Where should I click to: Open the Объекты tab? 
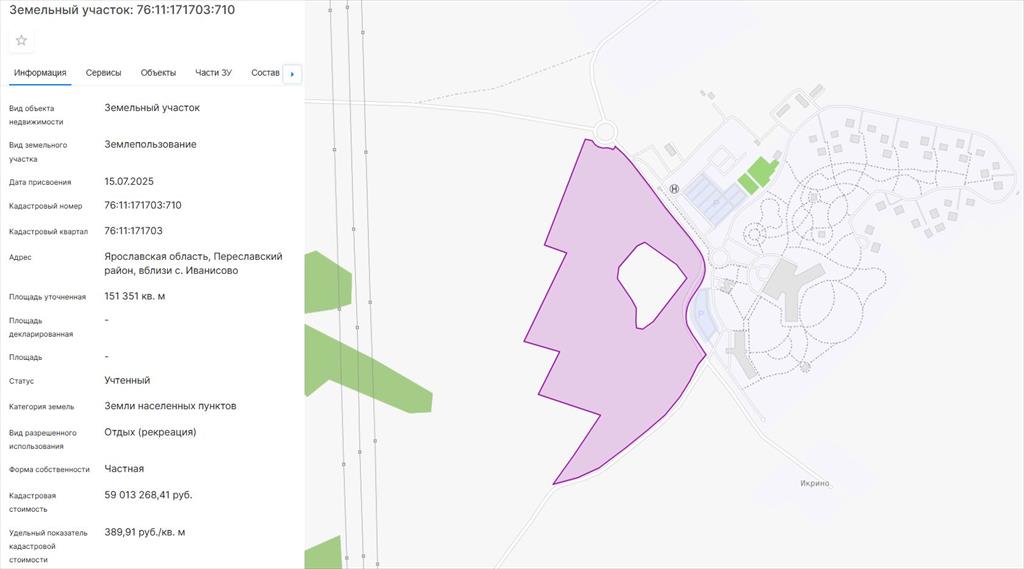tap(158, 73)
